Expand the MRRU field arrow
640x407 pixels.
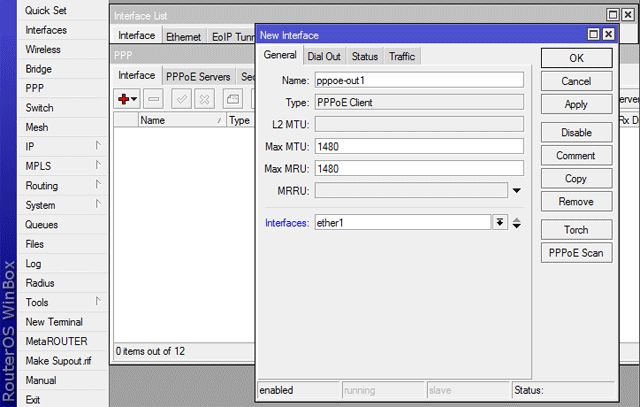pos(517,191)
